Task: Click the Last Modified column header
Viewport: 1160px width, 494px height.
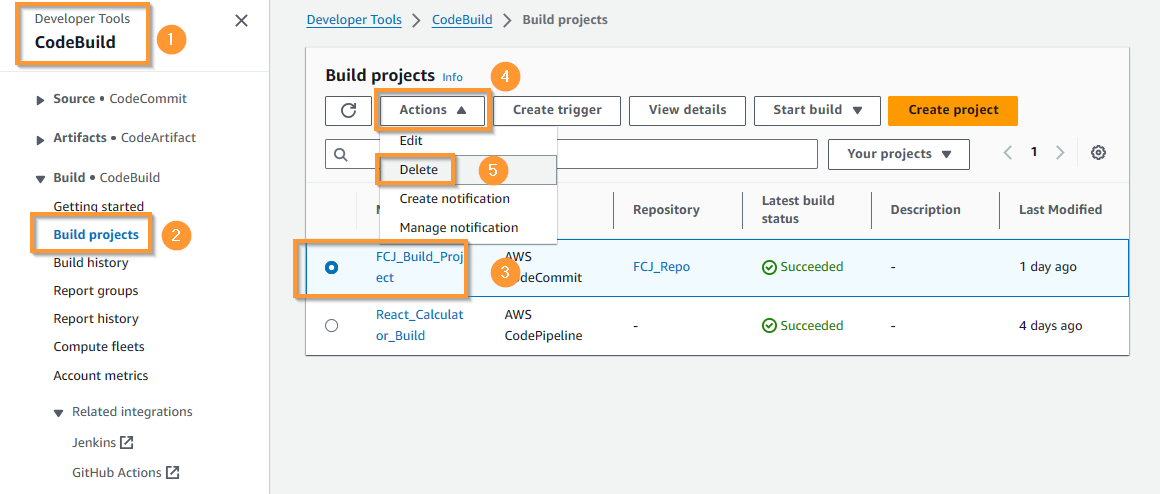Action: click(x=1061, y=210)
